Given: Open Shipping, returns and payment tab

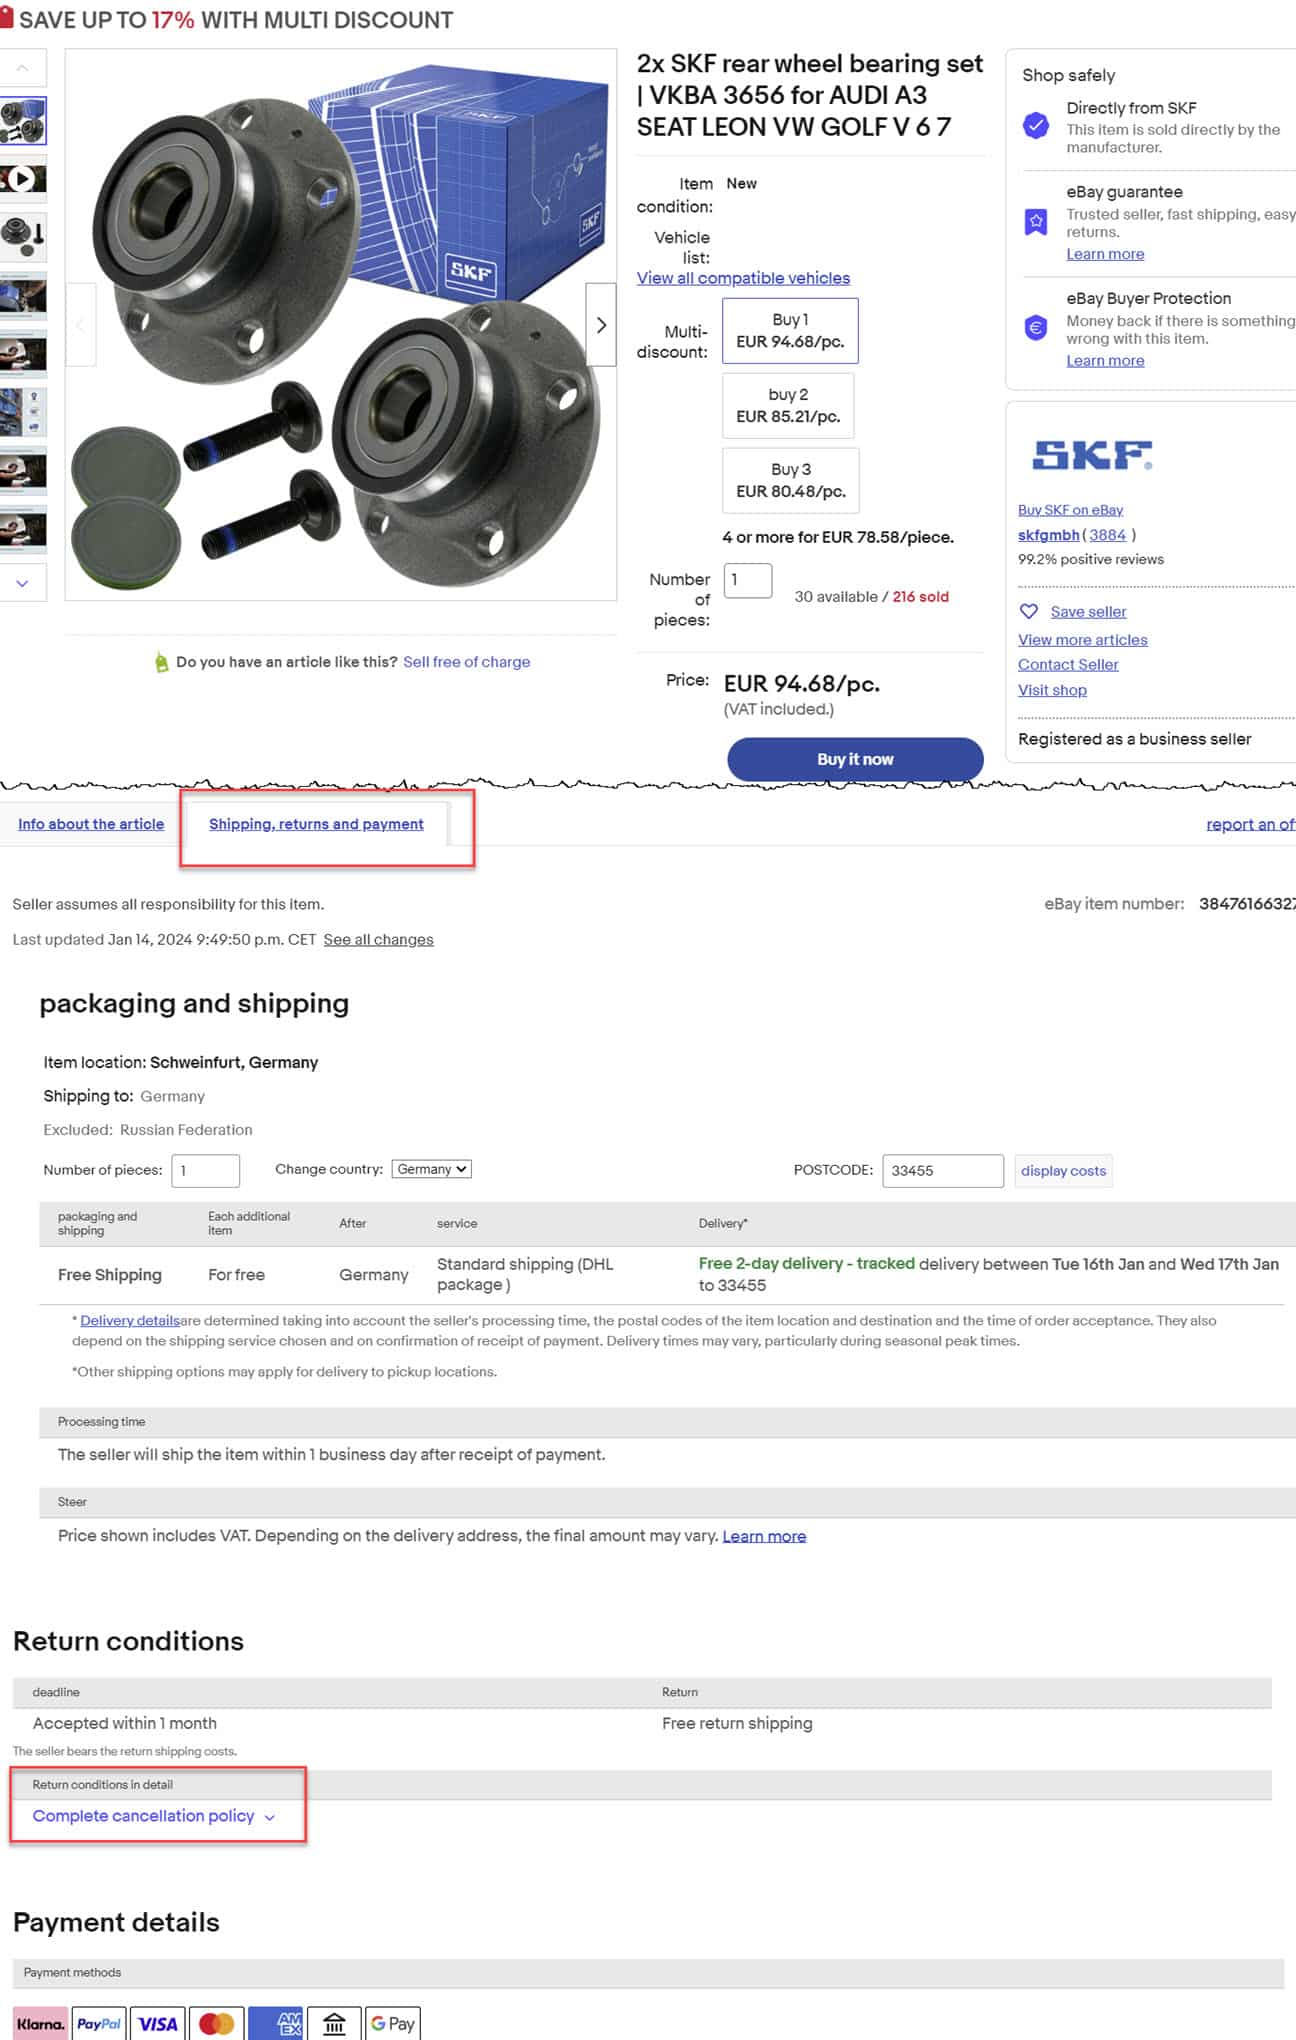Looking at the screenshot, I should (x=316, y=824).
